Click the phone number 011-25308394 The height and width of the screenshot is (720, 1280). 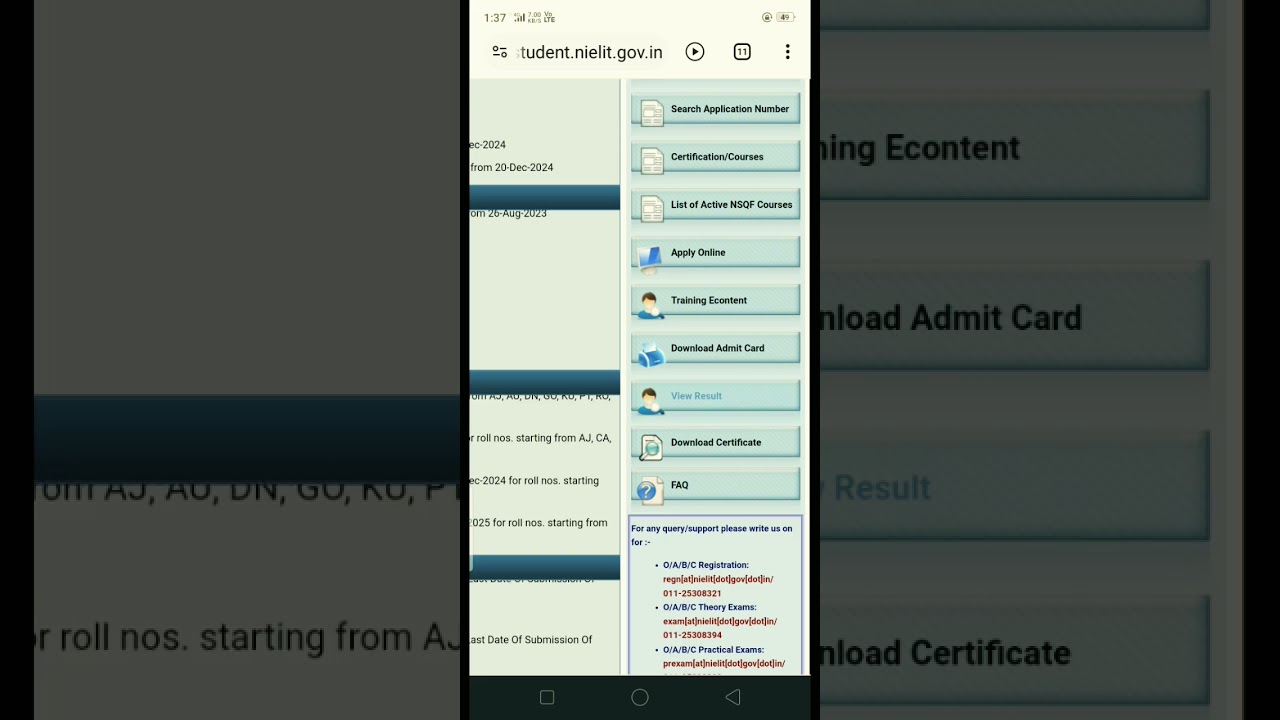(x=692, y=635)
